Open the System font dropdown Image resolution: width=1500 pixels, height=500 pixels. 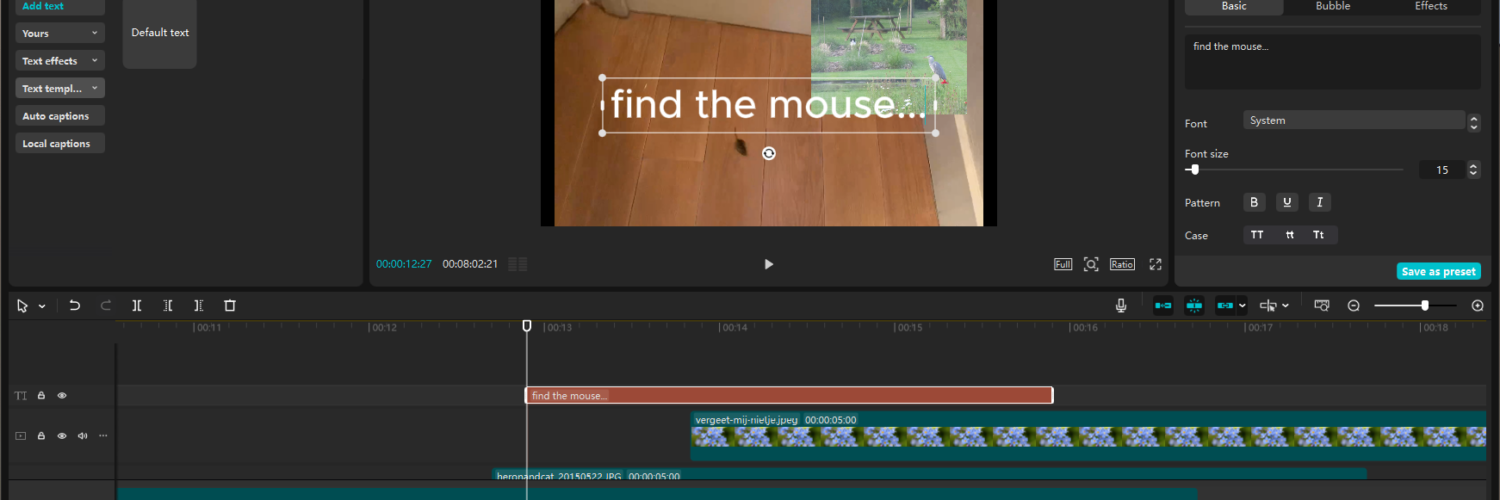pos(1354,121)
